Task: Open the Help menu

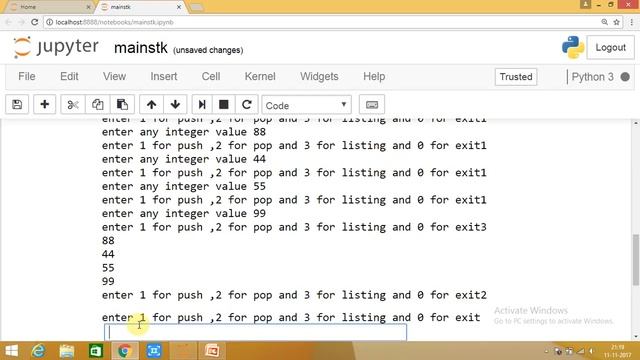Action: 374,77
